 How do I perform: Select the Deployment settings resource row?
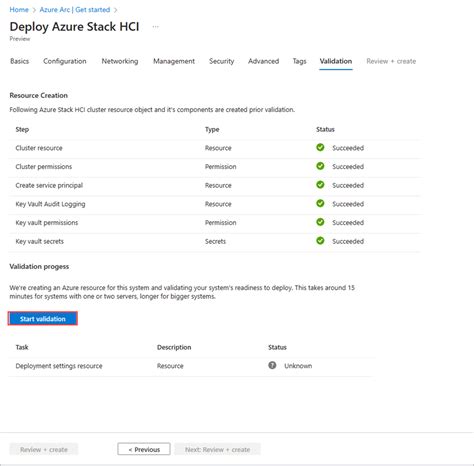click(192, 366)
